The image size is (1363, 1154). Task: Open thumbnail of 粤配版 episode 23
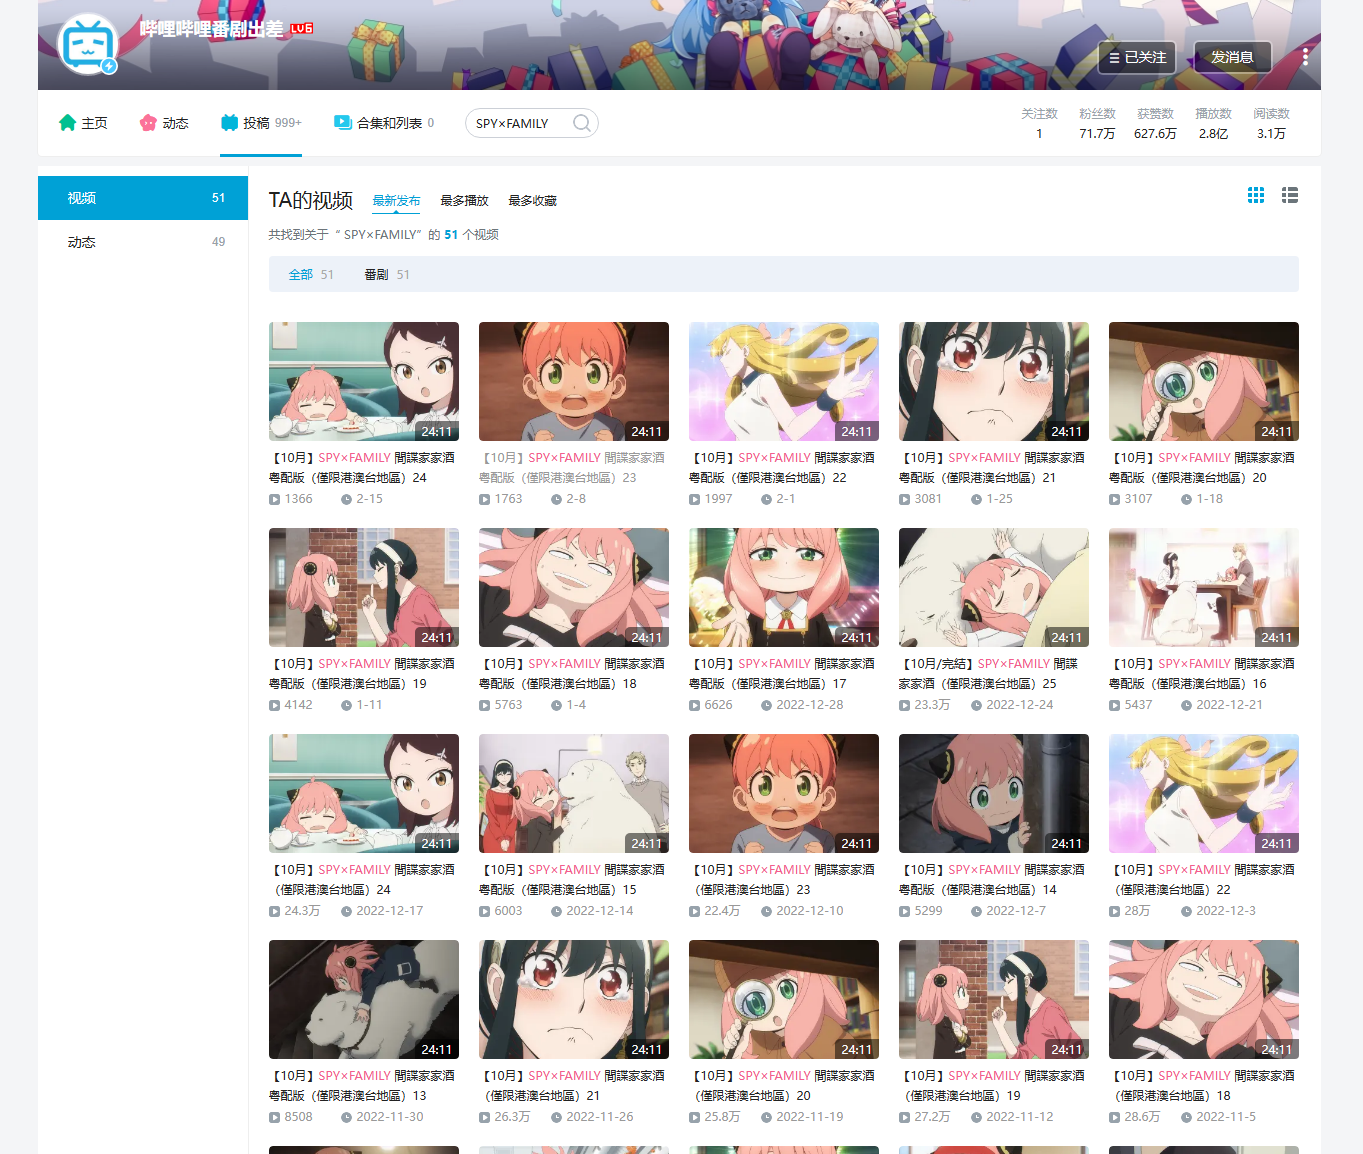pos(574,381)
